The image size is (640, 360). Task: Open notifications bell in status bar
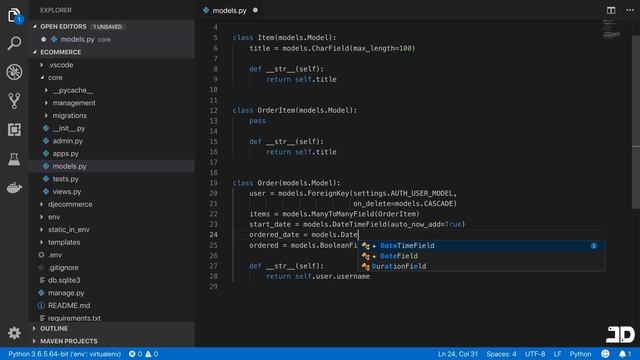pyautogui.click(x=624, y=354)
